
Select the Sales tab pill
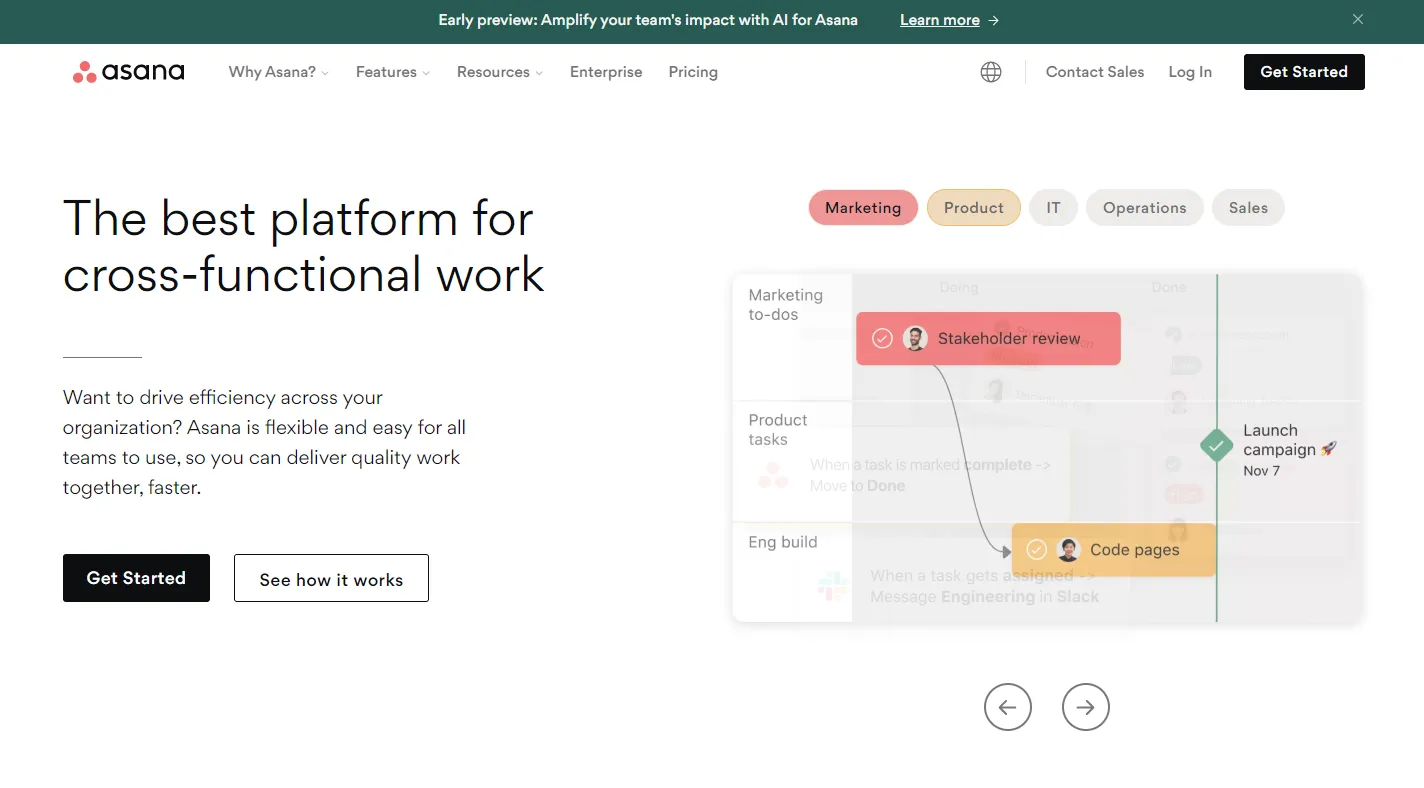1248,208
